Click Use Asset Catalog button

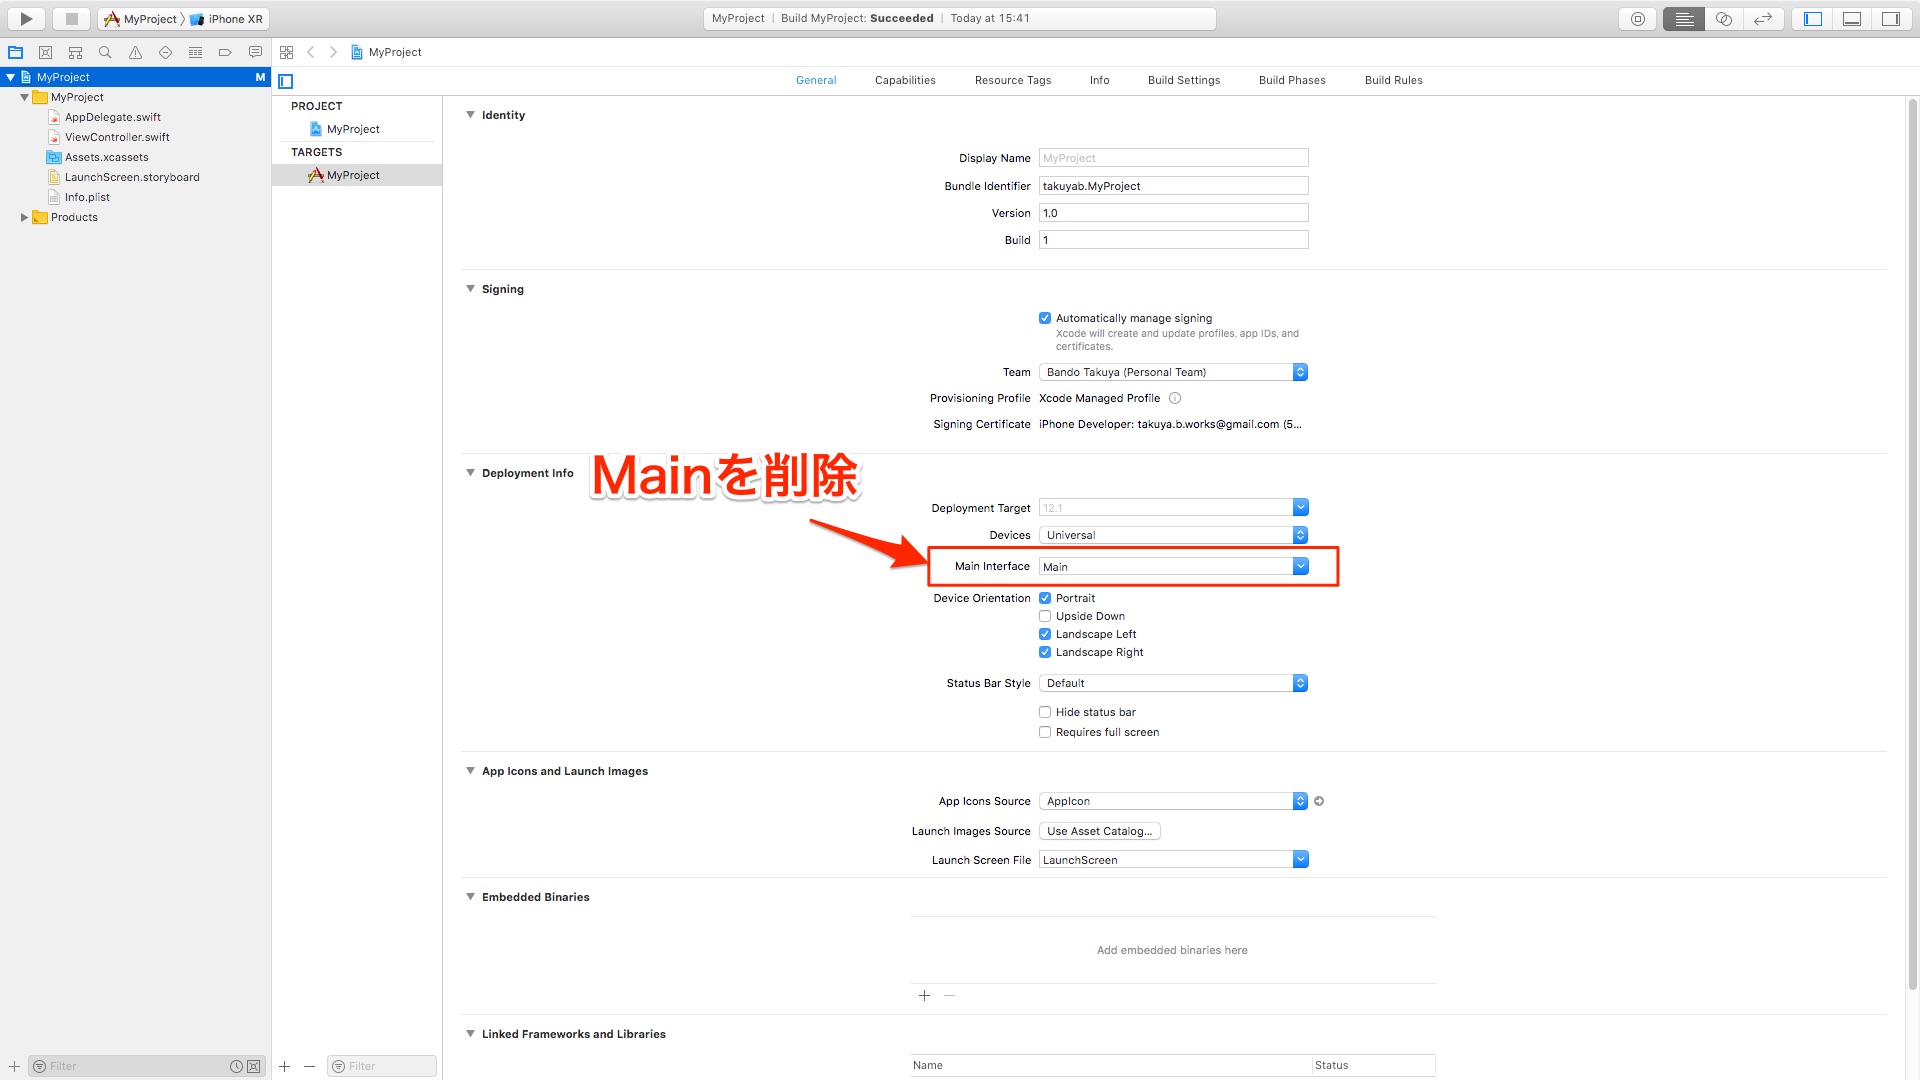(x=1100, y=831)
